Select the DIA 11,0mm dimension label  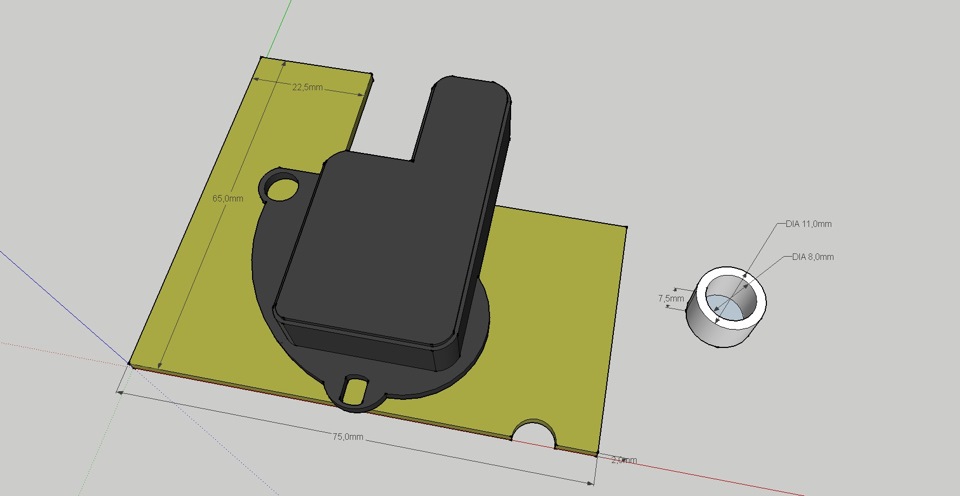808,224
